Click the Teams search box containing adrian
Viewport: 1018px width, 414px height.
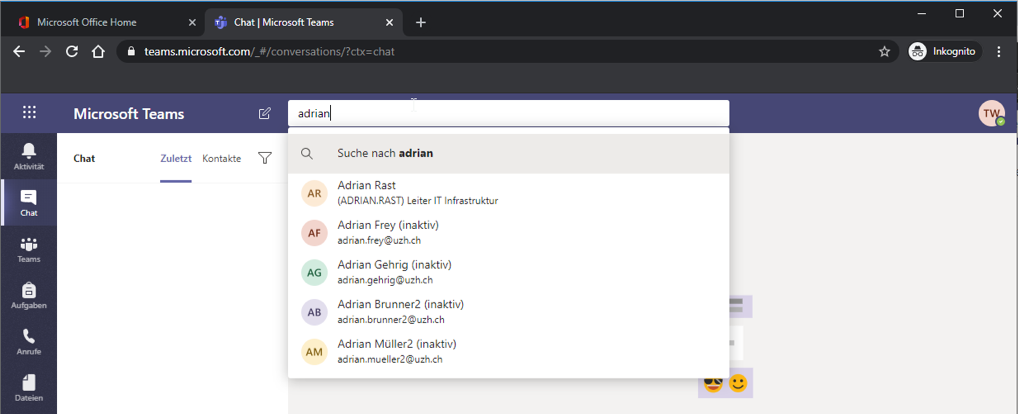pos(508,114)
